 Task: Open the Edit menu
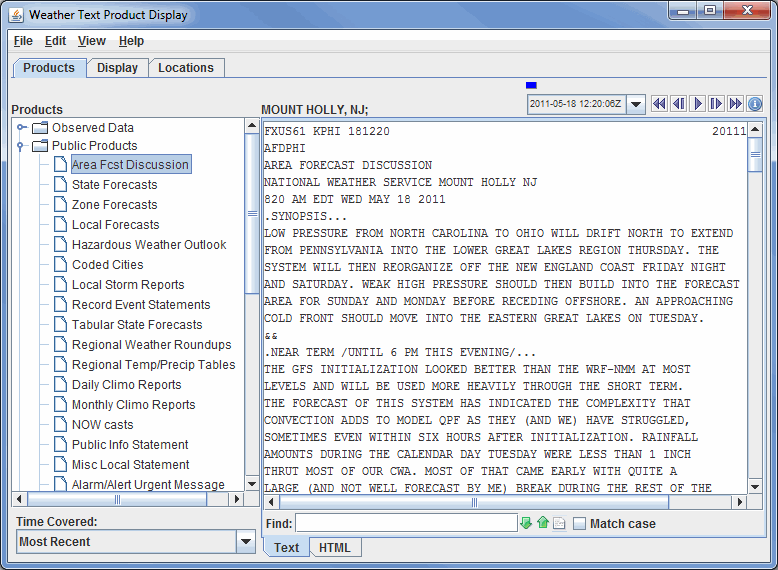55,41
